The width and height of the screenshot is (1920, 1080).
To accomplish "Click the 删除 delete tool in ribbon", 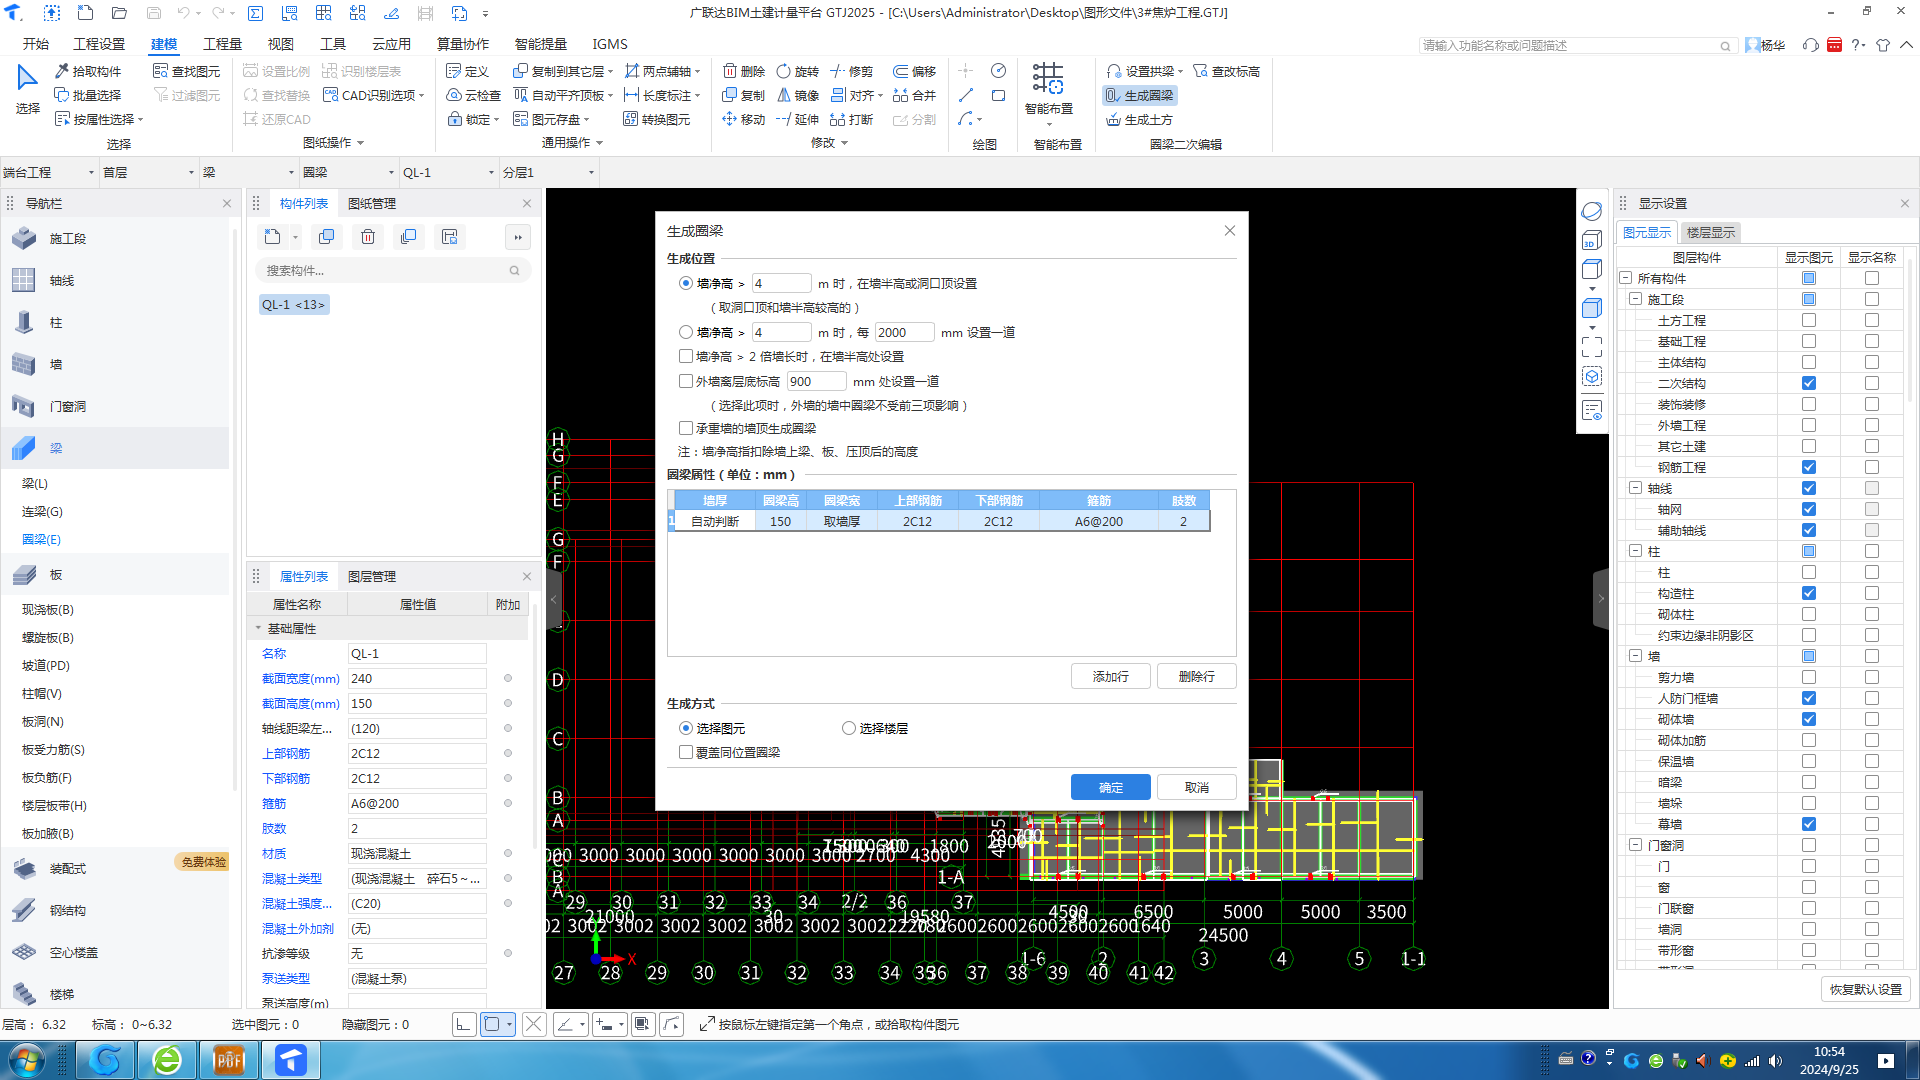I will 744,71.
